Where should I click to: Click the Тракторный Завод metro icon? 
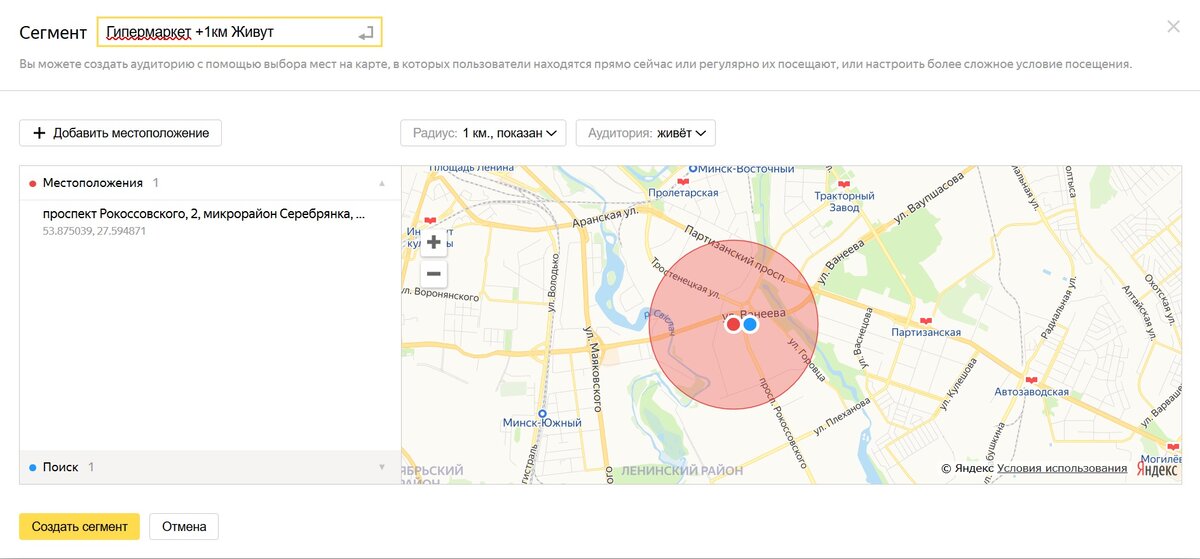[x=844, y=185]
